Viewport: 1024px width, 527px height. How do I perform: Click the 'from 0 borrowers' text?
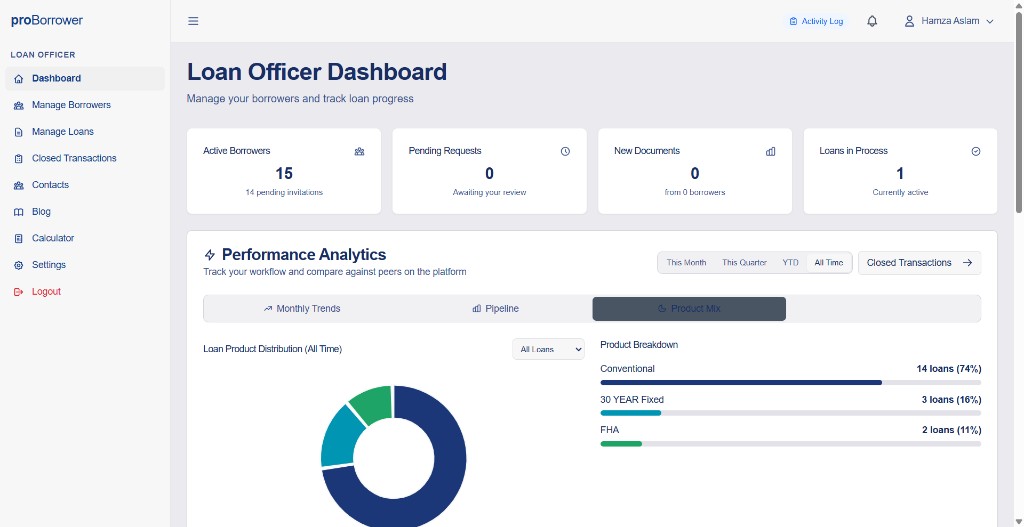coord(695,193)
